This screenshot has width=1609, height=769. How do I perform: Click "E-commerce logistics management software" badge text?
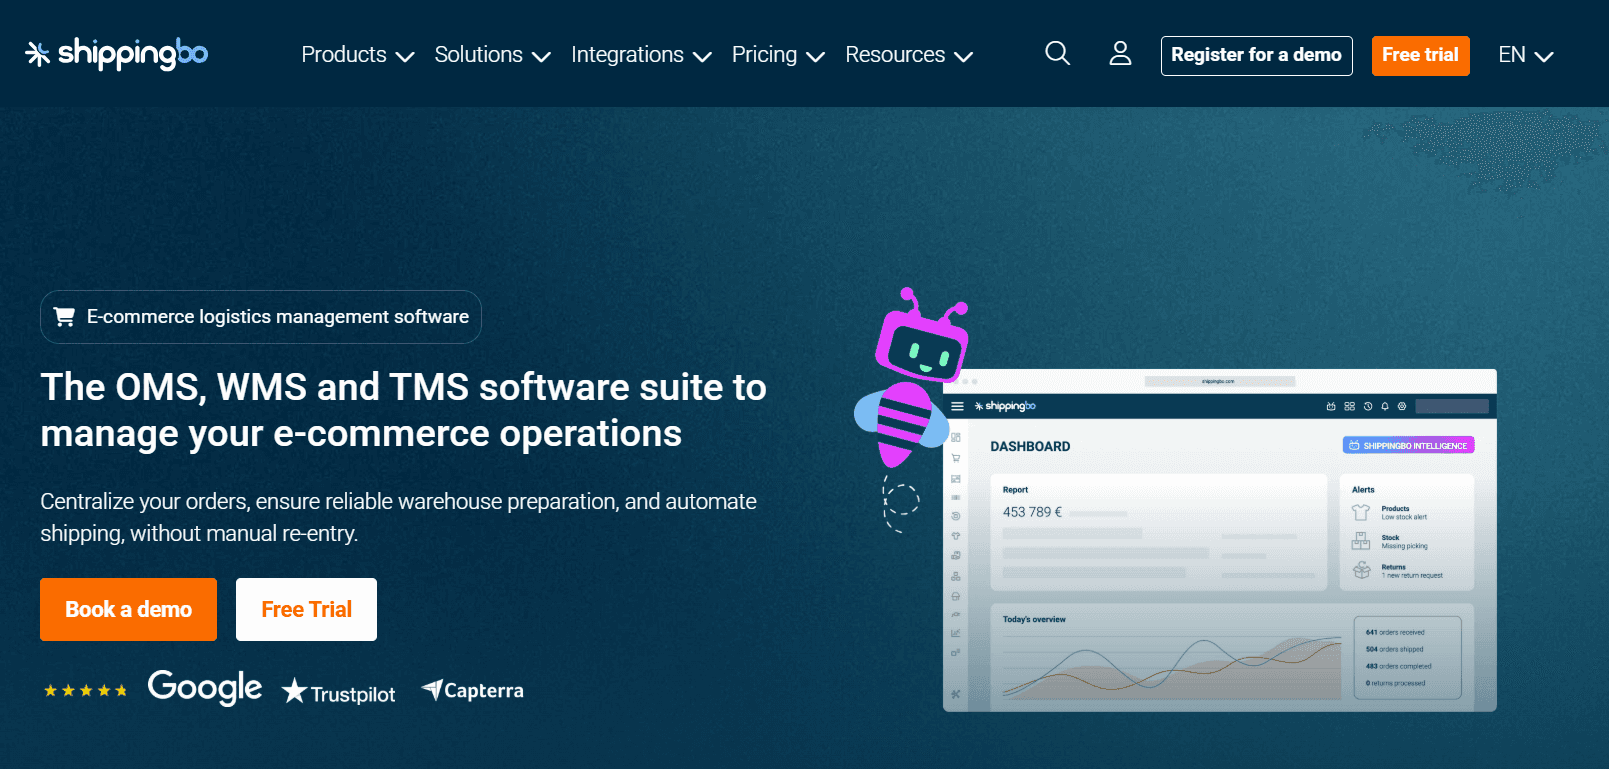[x=278, y=317]
